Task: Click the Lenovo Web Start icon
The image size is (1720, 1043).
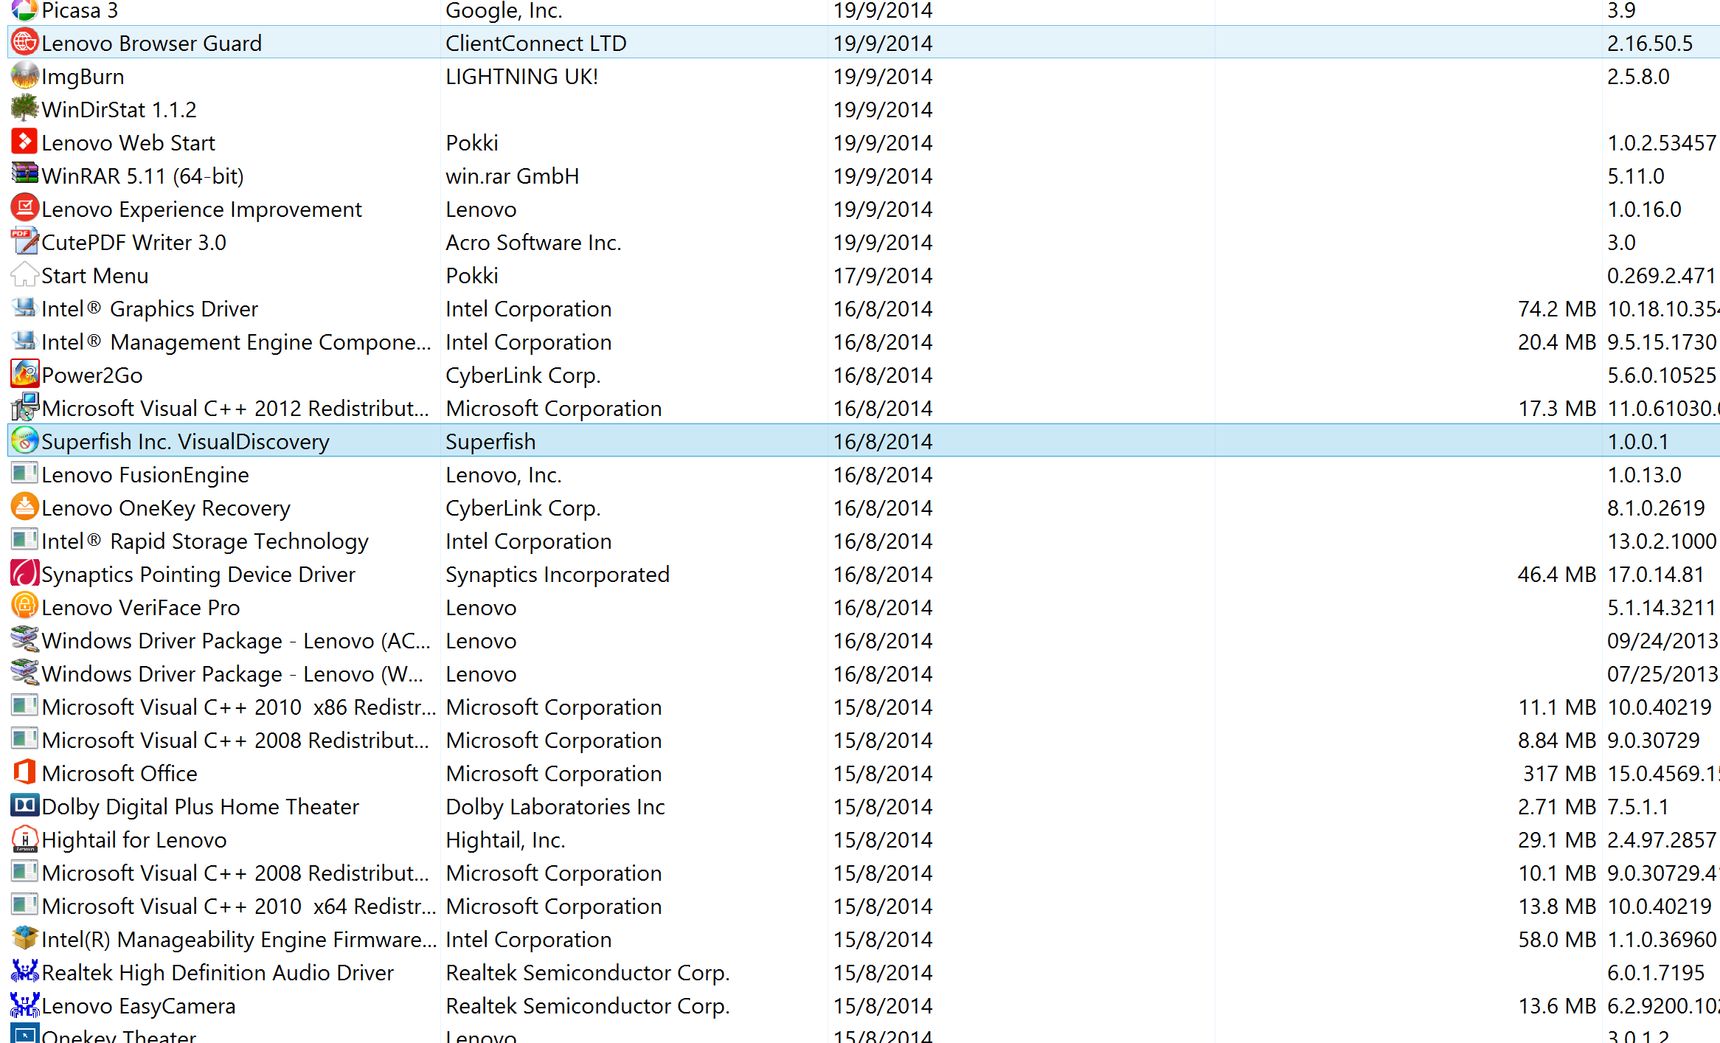Action: coord(24,142)
